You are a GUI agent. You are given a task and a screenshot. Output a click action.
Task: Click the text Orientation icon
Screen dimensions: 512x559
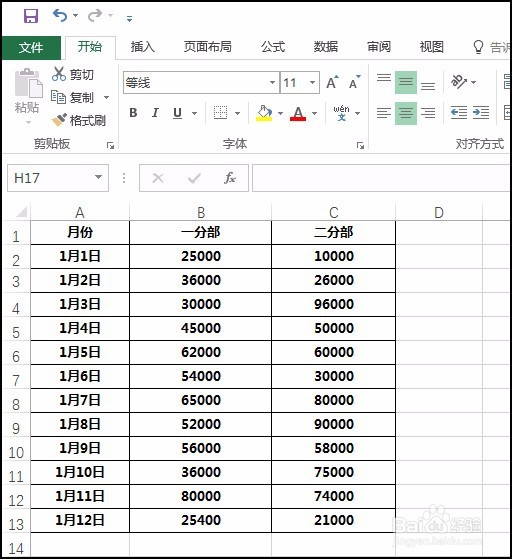(x=459, y=82)
